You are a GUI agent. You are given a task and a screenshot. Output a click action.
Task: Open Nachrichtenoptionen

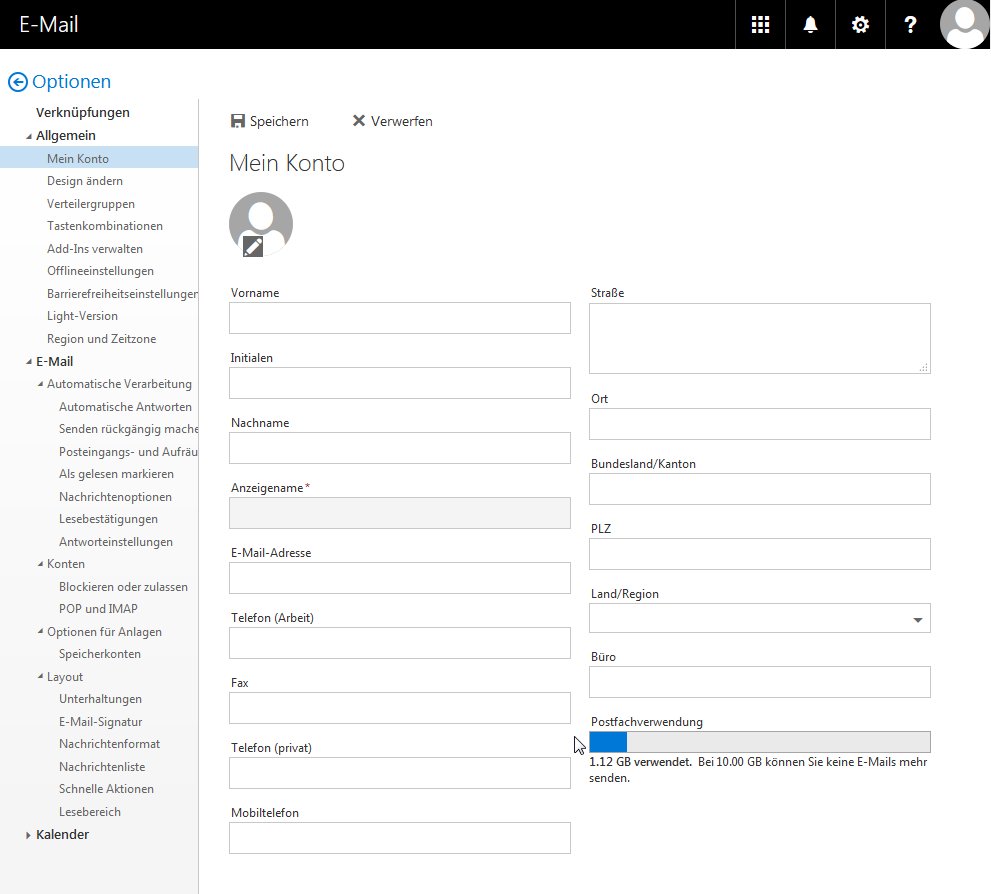coord(115,497)
